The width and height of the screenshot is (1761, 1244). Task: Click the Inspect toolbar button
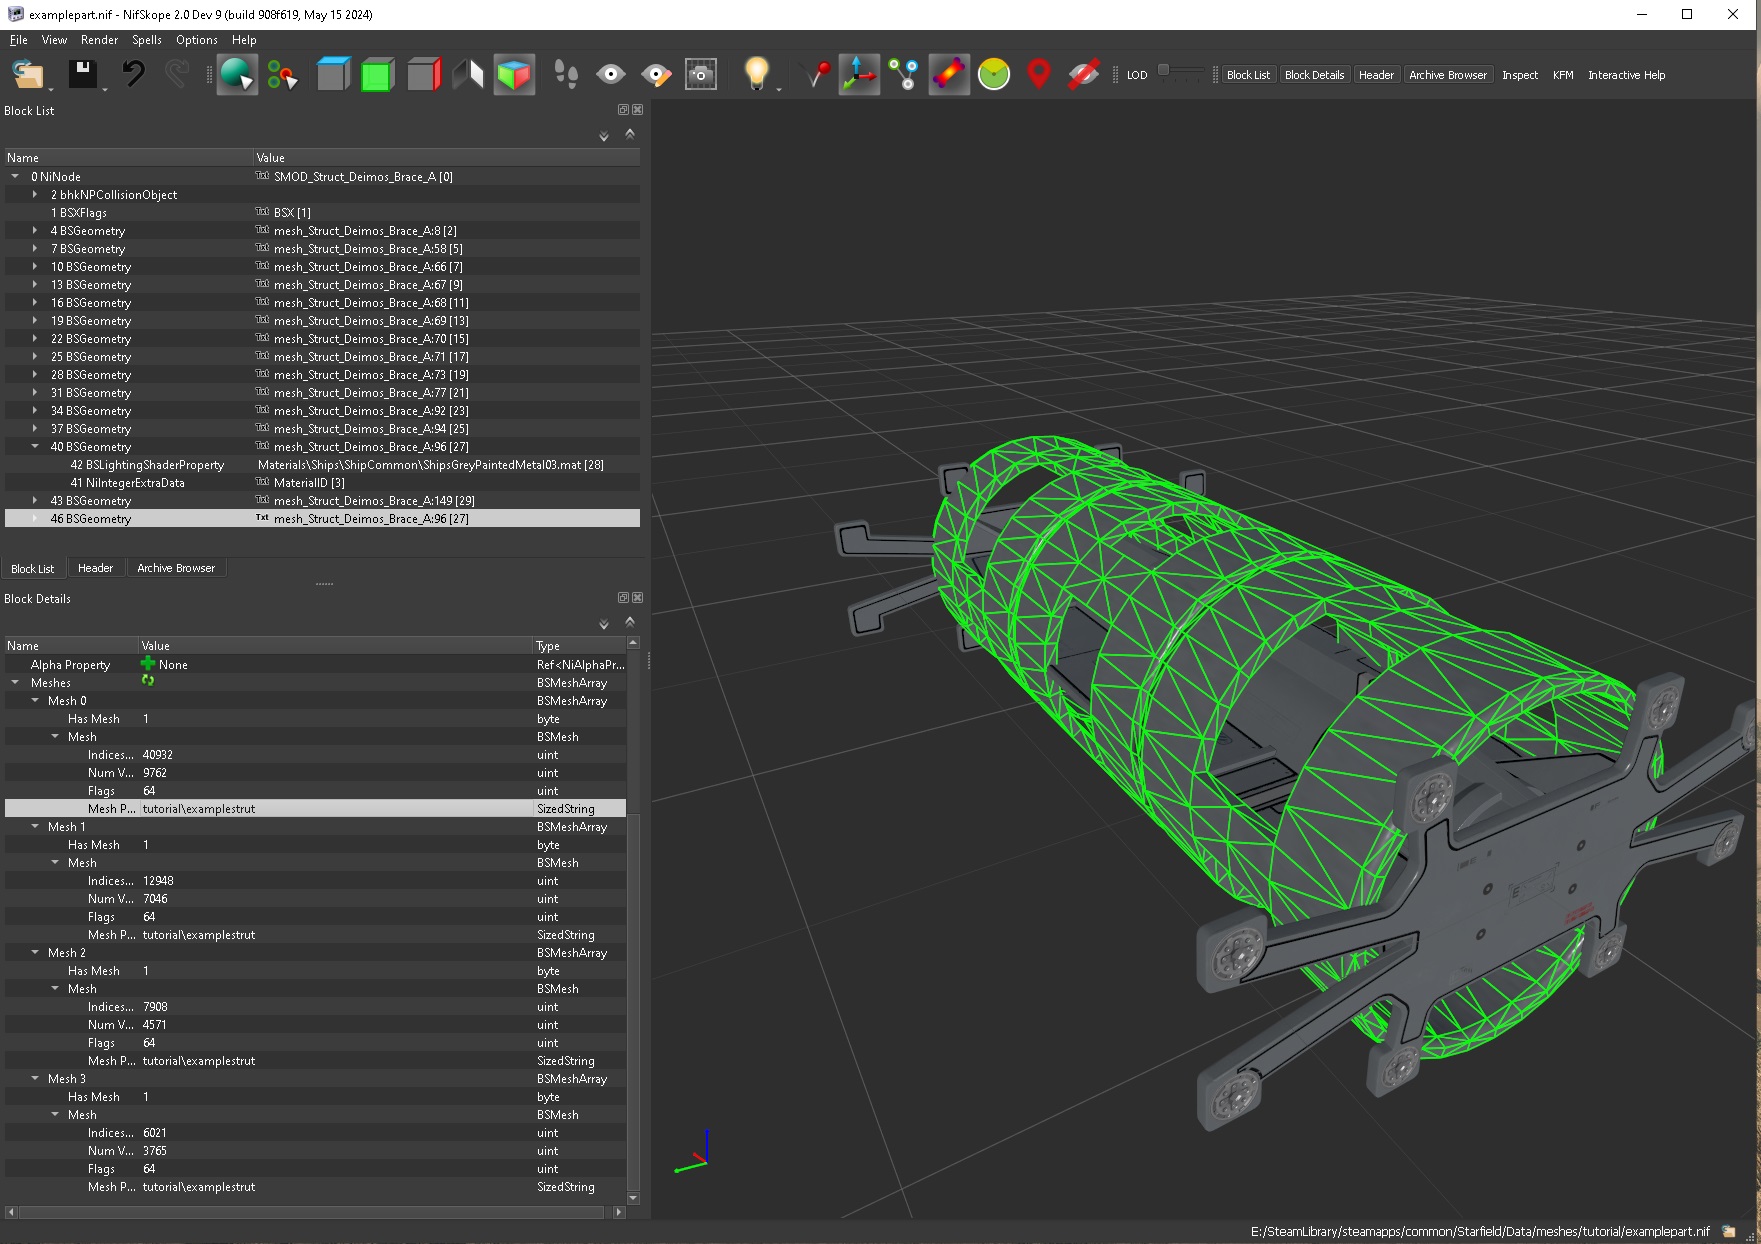[1520, 75]
